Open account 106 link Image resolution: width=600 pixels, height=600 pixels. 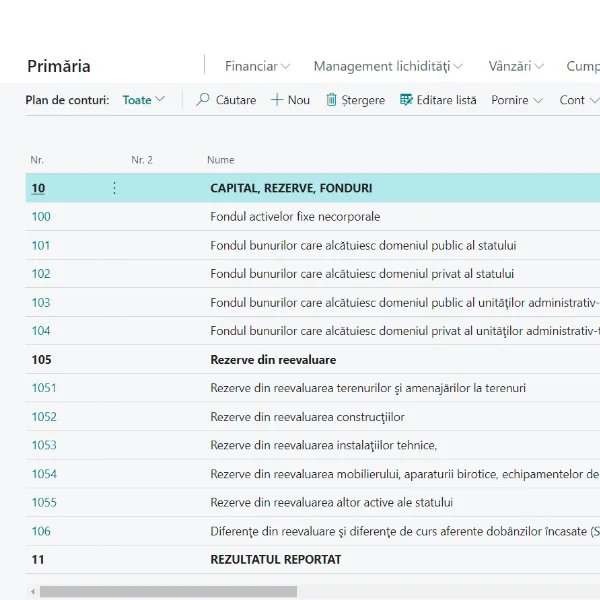41,531
